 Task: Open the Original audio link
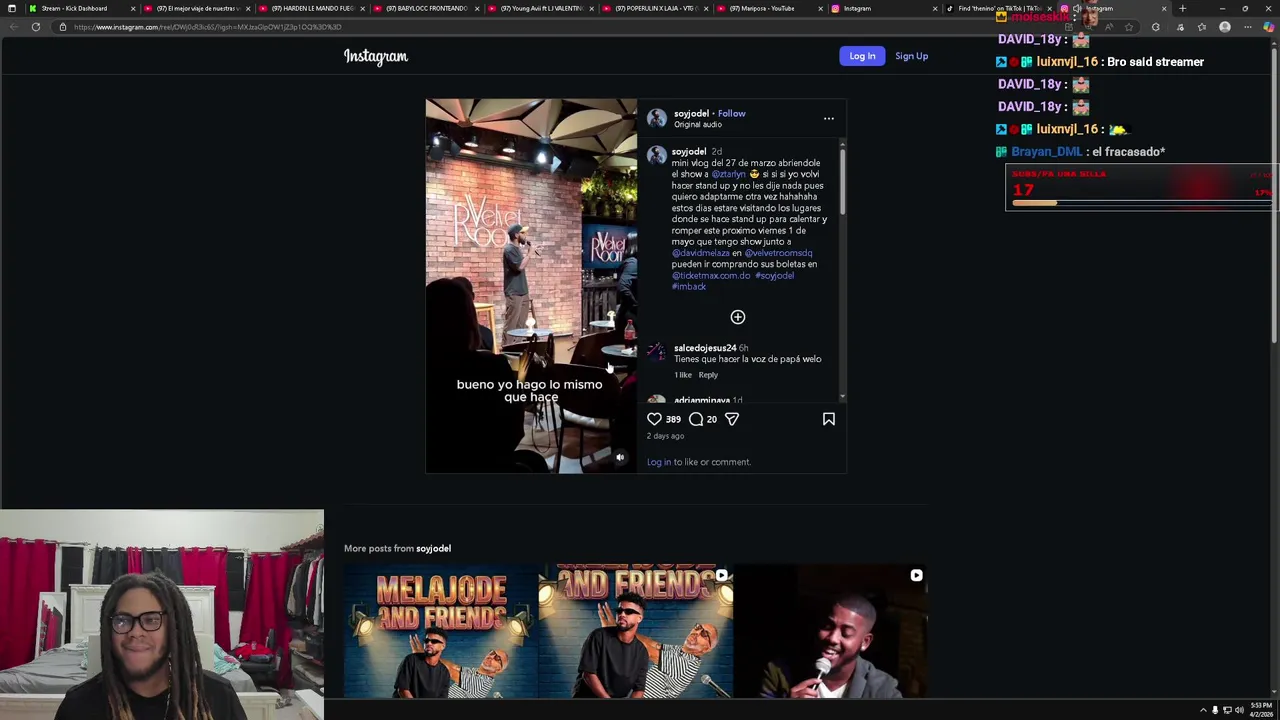698,125
